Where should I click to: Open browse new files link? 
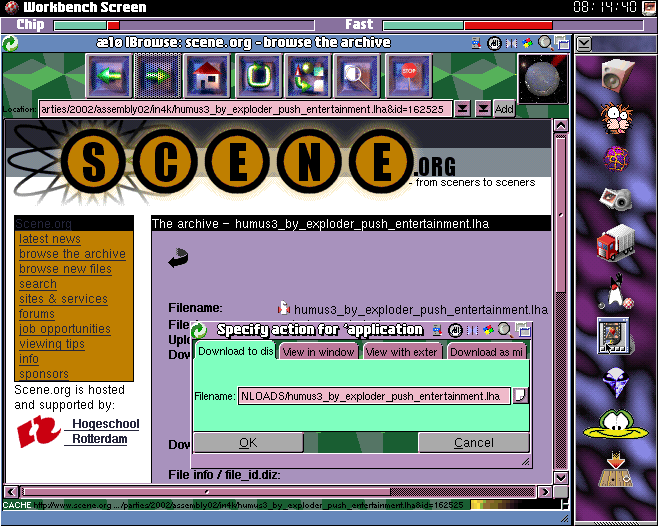[x=65, y=269]
